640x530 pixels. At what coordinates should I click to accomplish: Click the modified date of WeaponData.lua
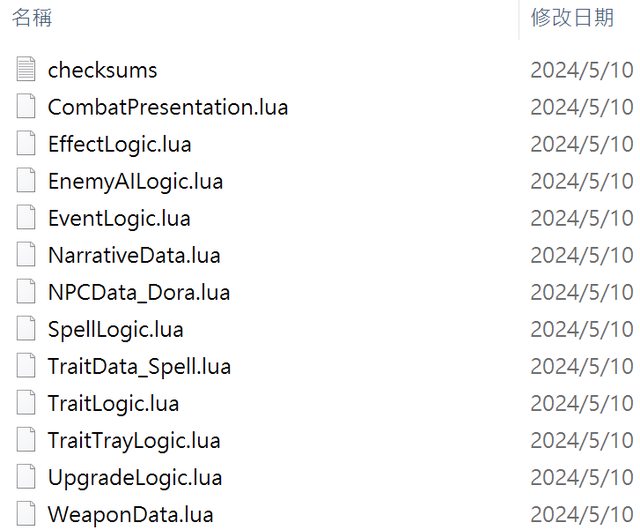582,514
